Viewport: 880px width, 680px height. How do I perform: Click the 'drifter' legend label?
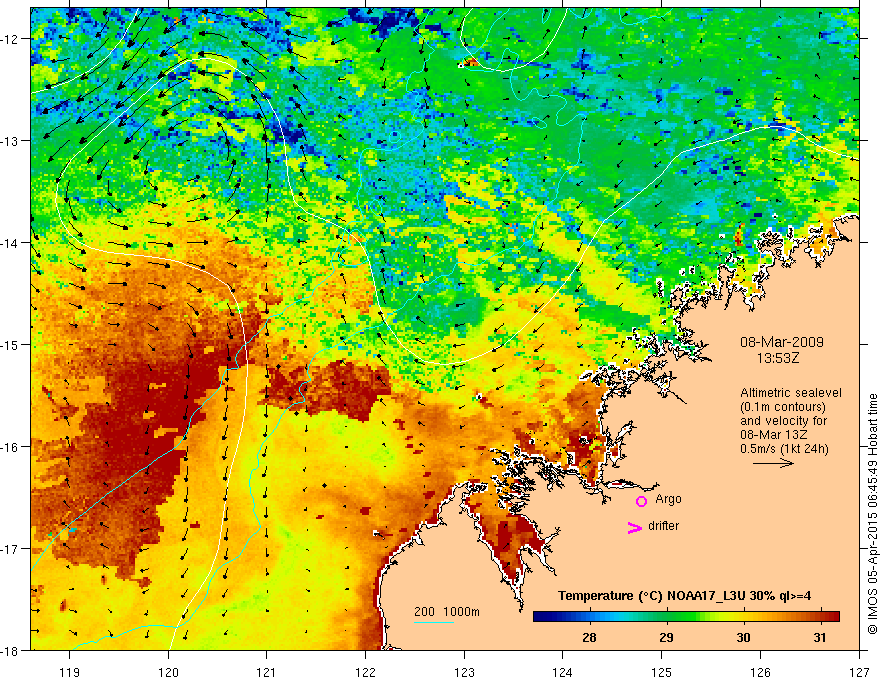coord(663,526)
